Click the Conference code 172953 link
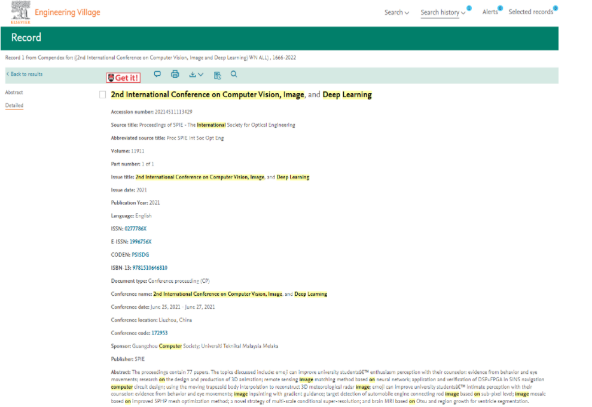 point(159,333)
